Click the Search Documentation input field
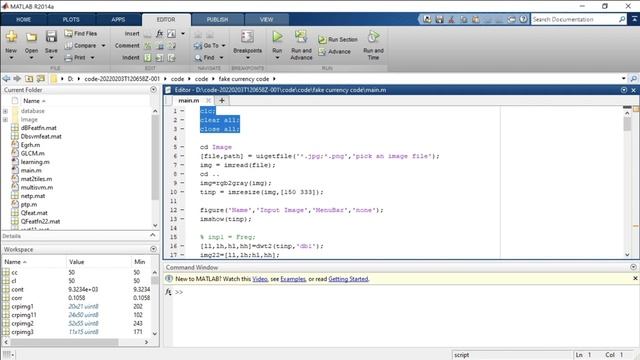 [575, 19]
